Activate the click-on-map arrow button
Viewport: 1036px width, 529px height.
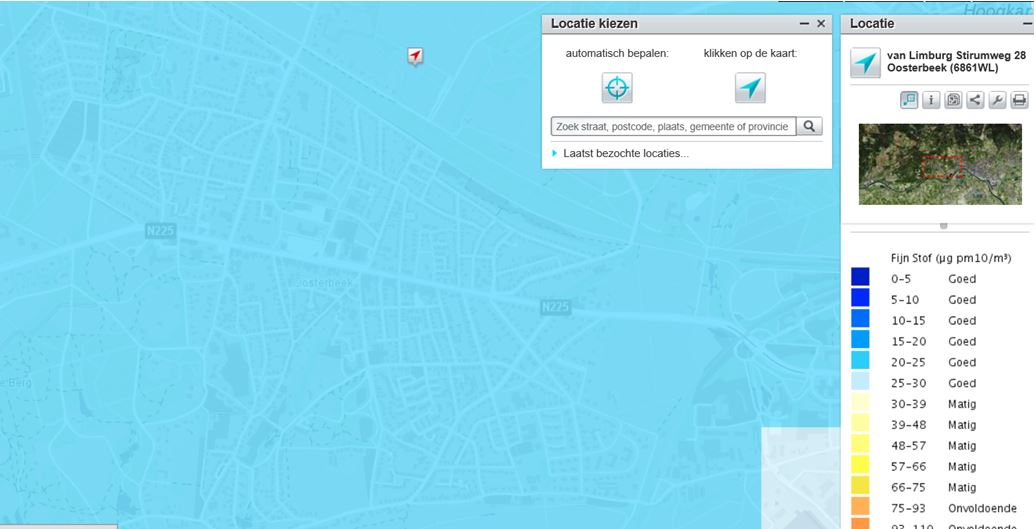751,88
